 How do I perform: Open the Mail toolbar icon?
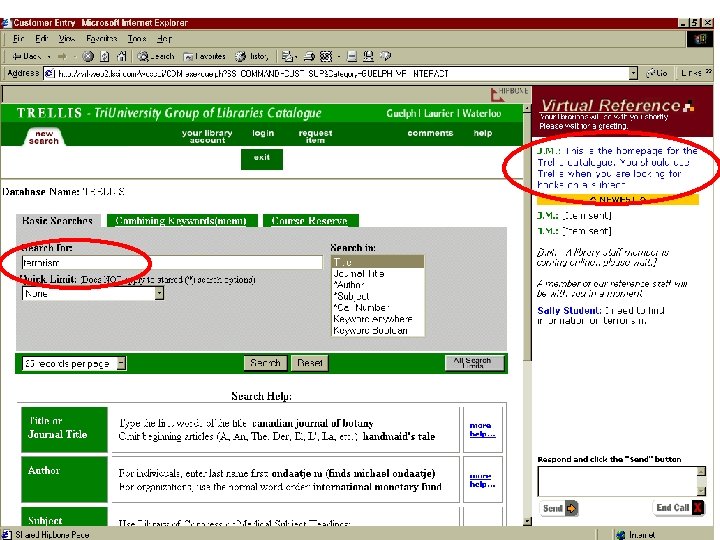pos(287,56)
